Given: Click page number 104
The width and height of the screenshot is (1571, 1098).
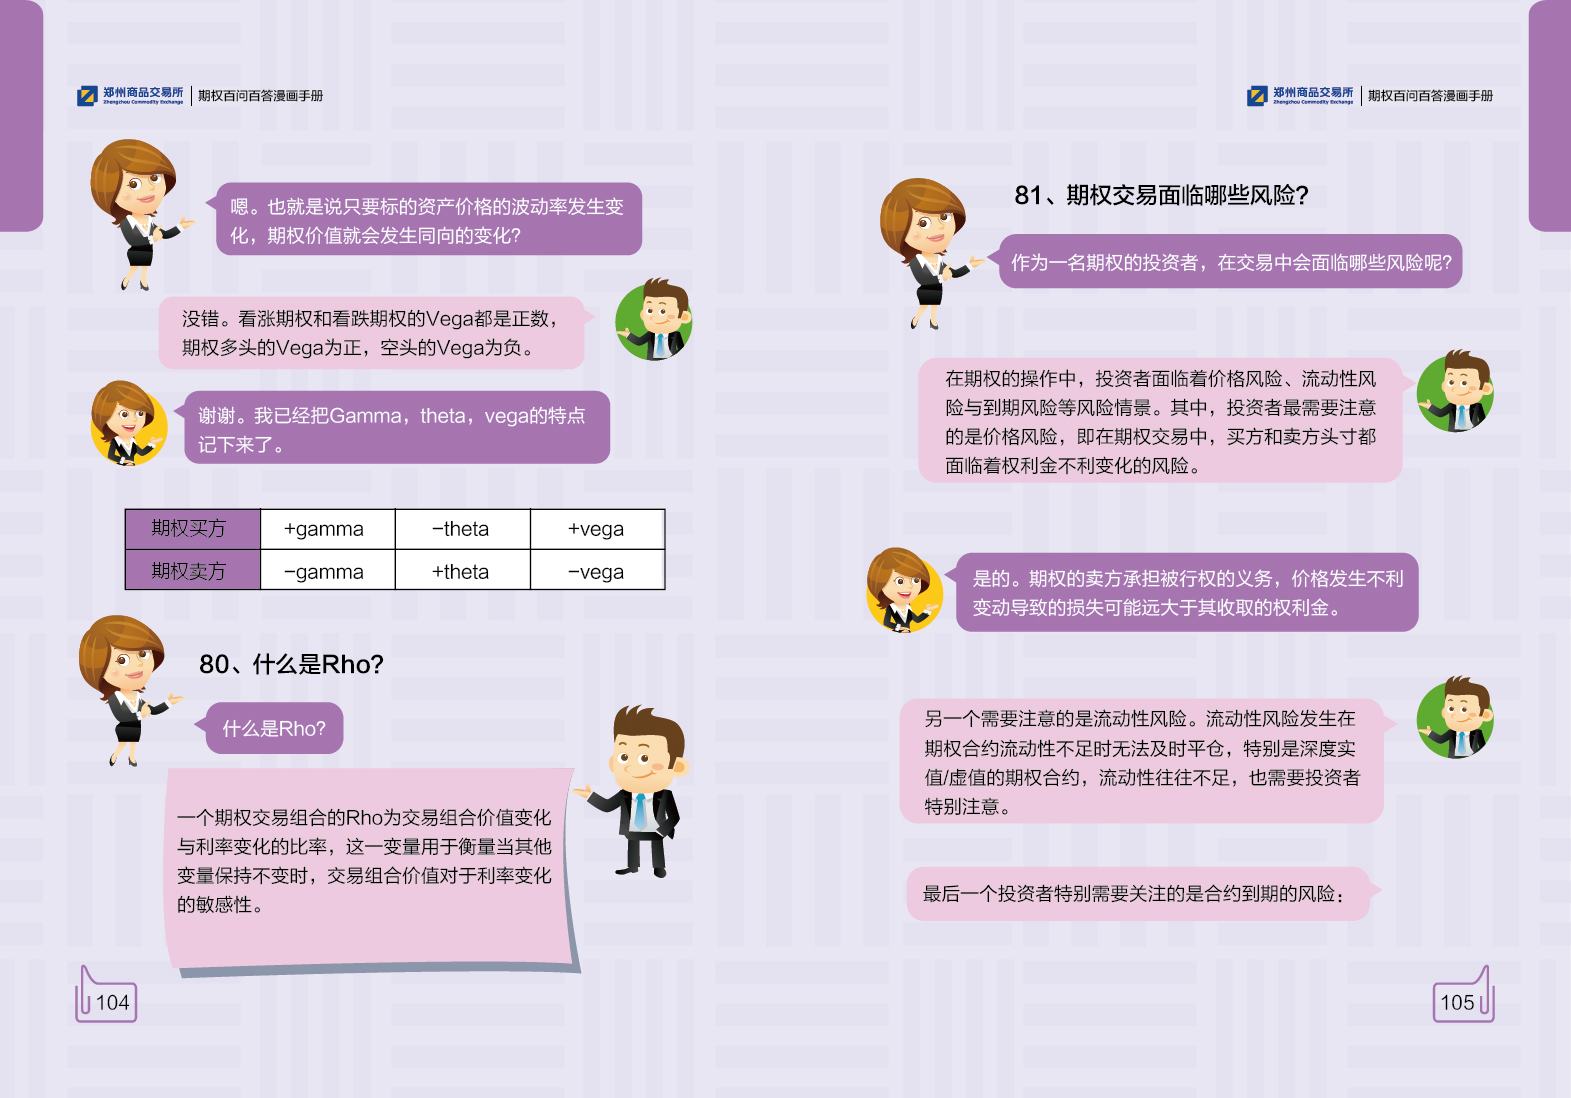Looking at the screenshot, I should (x=112, y=1002).
